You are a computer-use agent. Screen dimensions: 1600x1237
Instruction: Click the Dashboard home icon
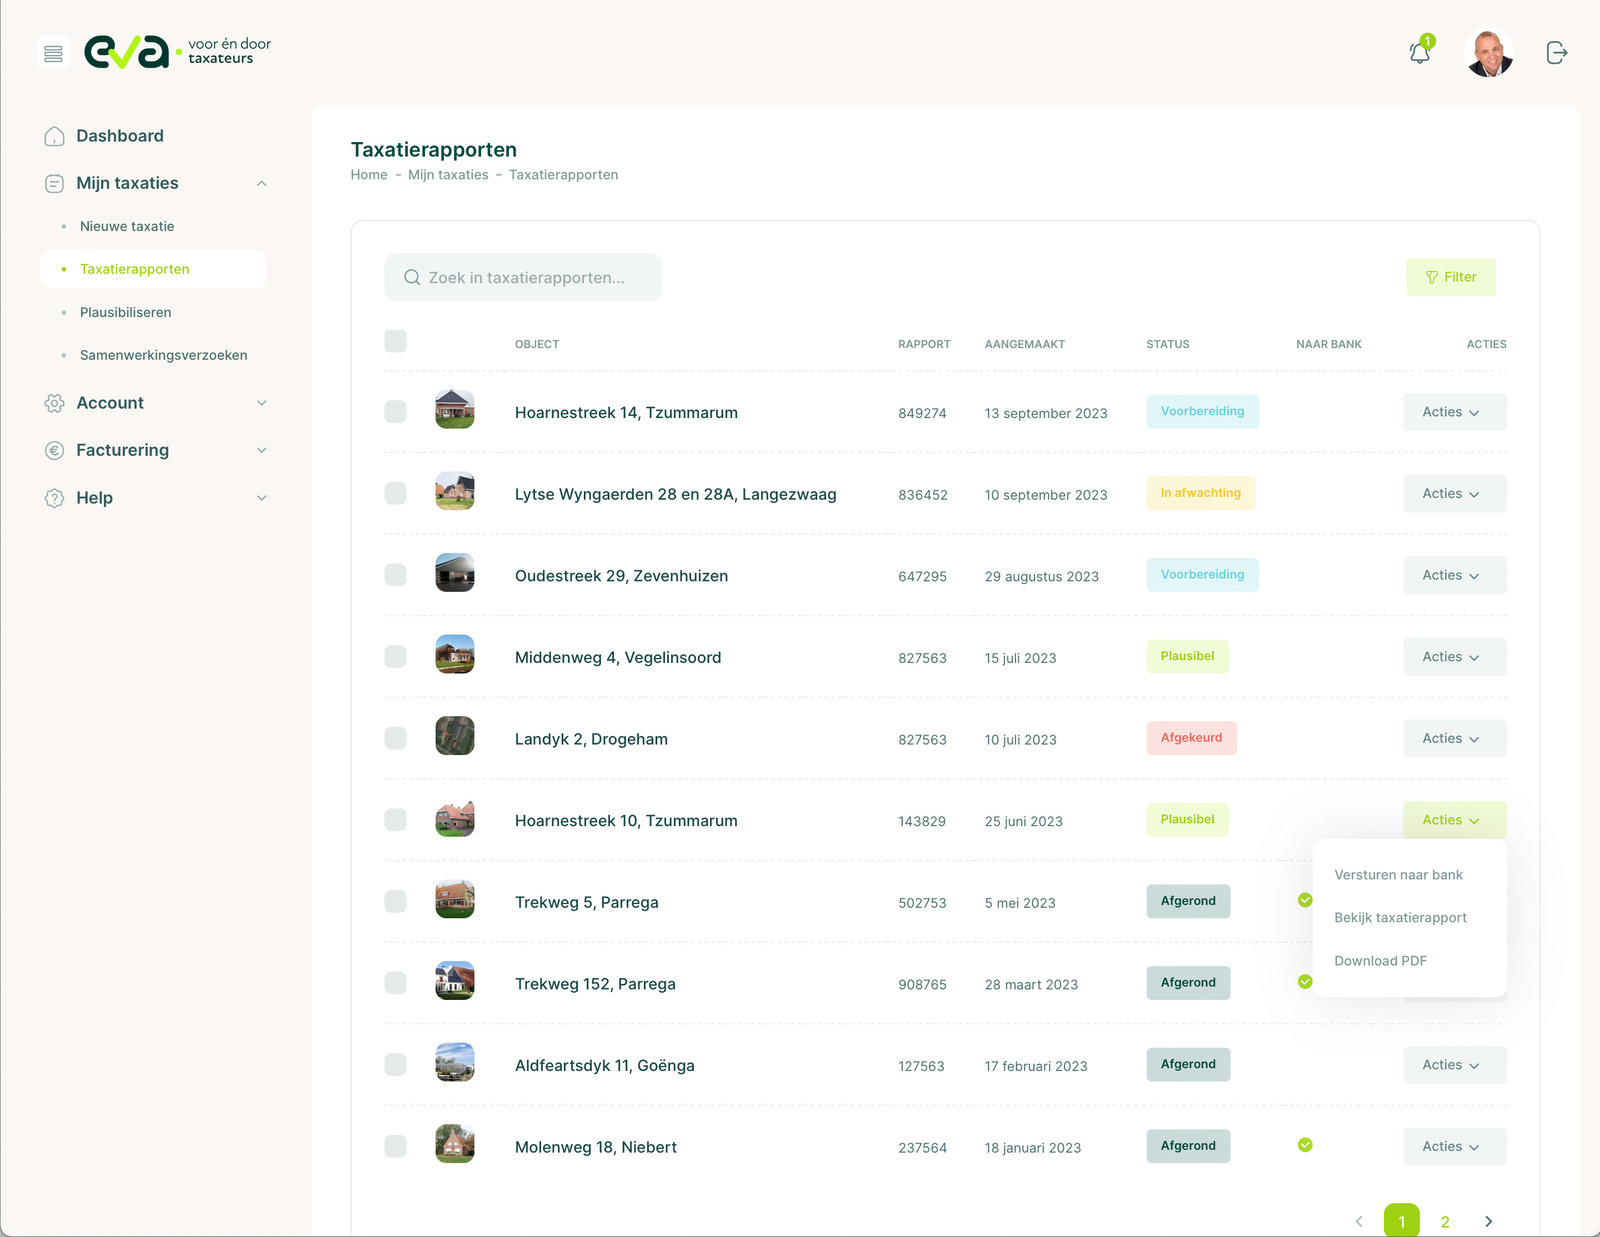click(x=55, y=136)
